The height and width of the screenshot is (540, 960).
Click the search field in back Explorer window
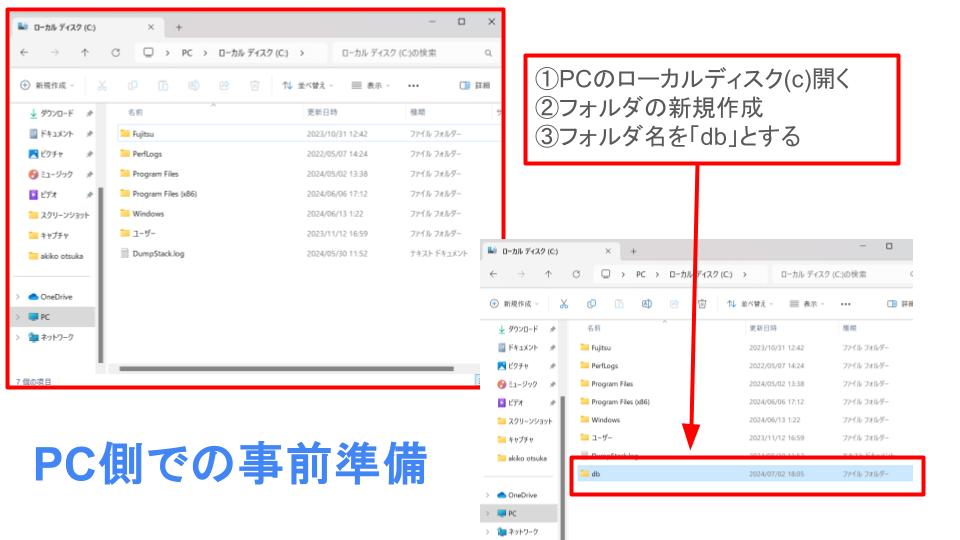414,53
